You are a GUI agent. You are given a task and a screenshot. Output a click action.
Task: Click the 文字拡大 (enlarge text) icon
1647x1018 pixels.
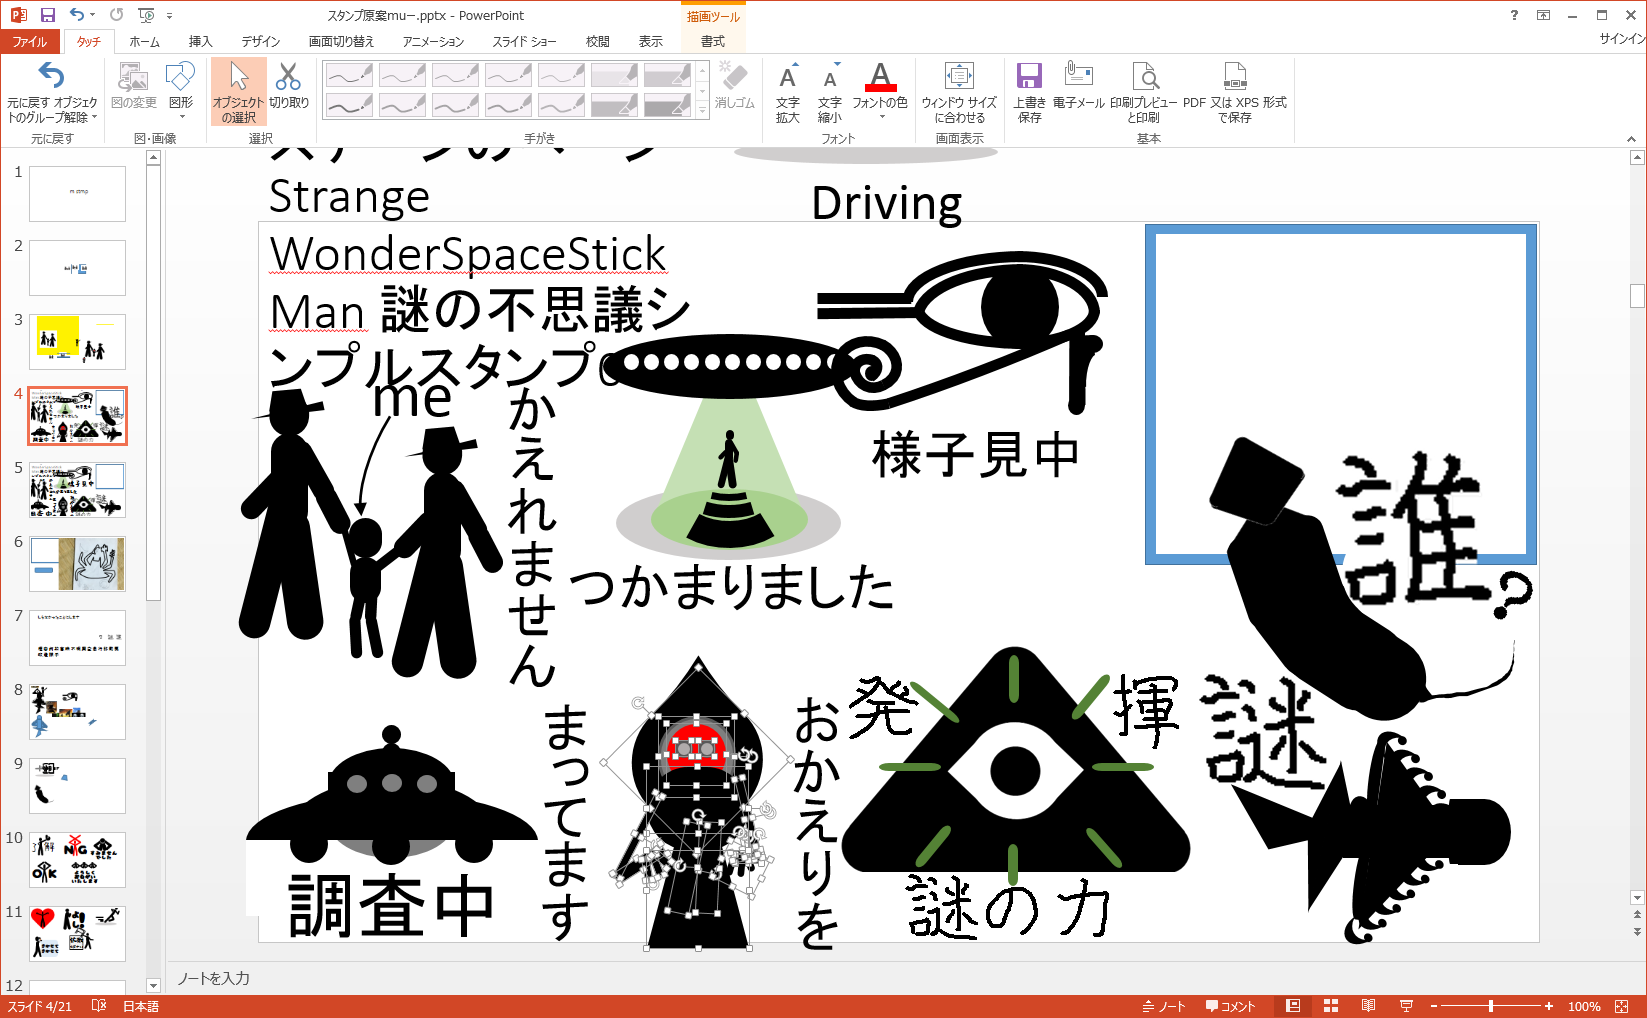coord(788,91)
